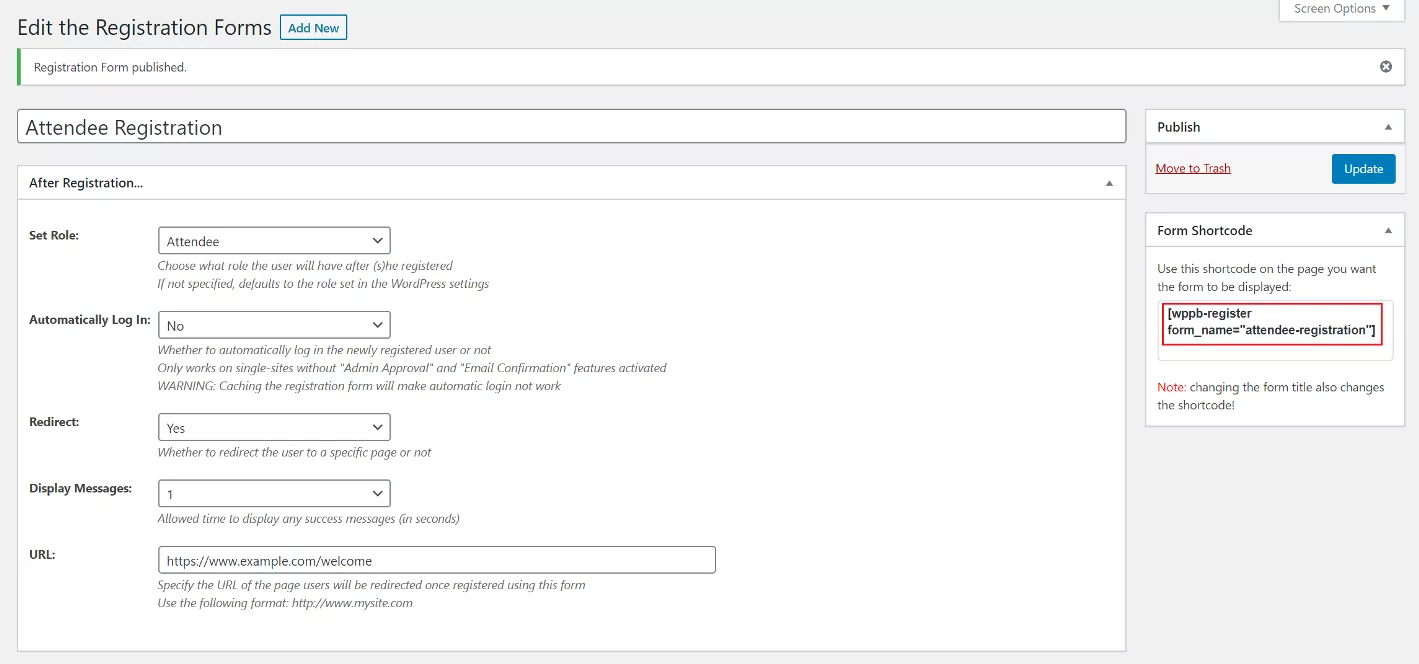The image size is (1419, 664).
Task: Click the 'Automatically Log In:' label
Action: [90, 320]
